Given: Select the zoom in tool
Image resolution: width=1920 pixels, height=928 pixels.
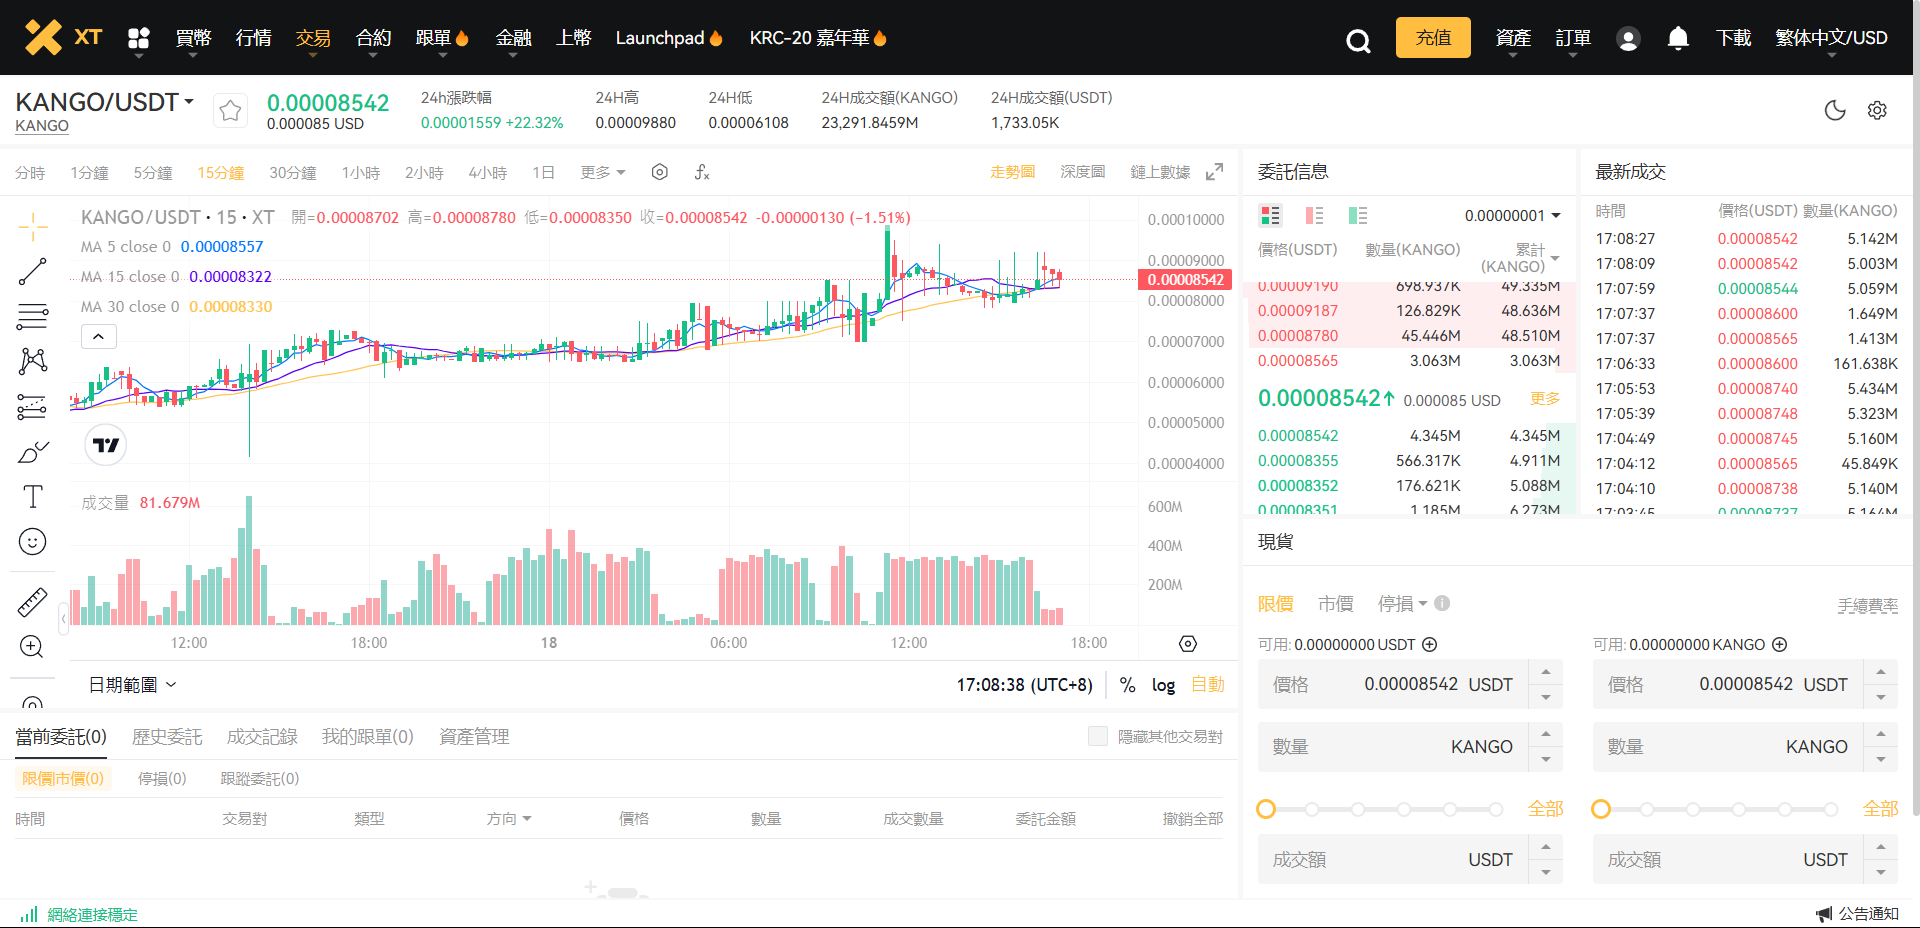Looking at the screenshot, I should click(33, 646).
